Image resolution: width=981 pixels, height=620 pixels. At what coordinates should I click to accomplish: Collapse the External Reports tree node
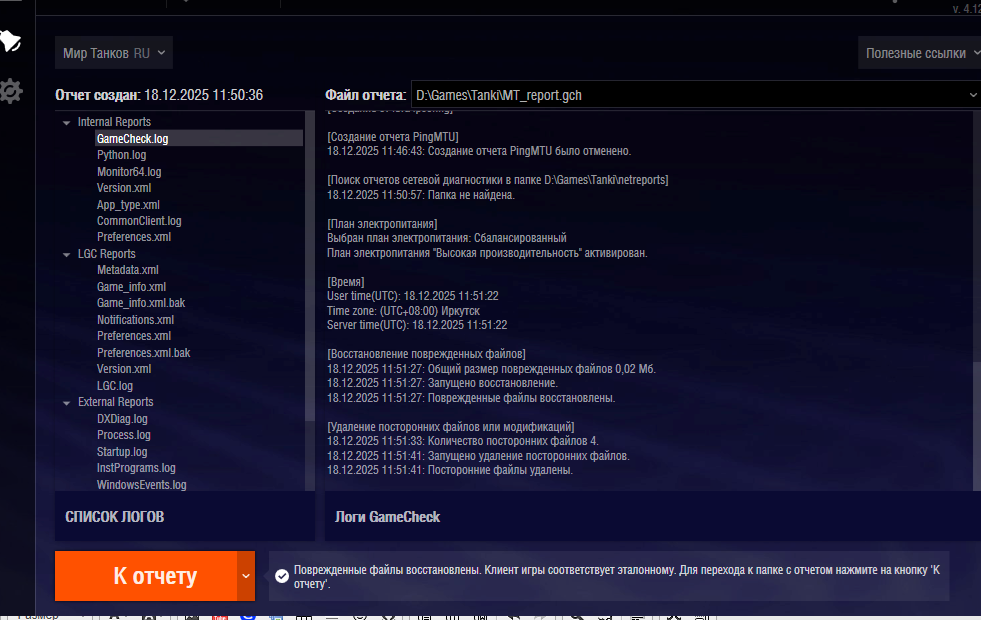point(66,403)
